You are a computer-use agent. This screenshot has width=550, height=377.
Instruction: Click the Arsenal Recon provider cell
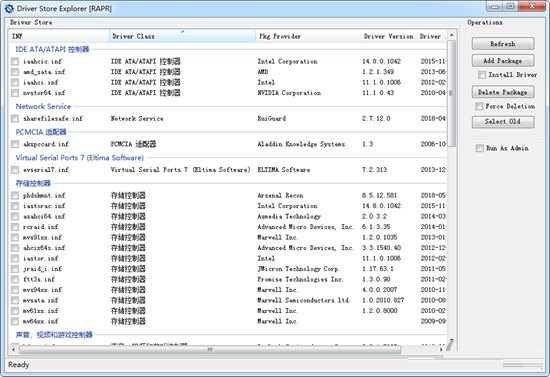[280, 195]
